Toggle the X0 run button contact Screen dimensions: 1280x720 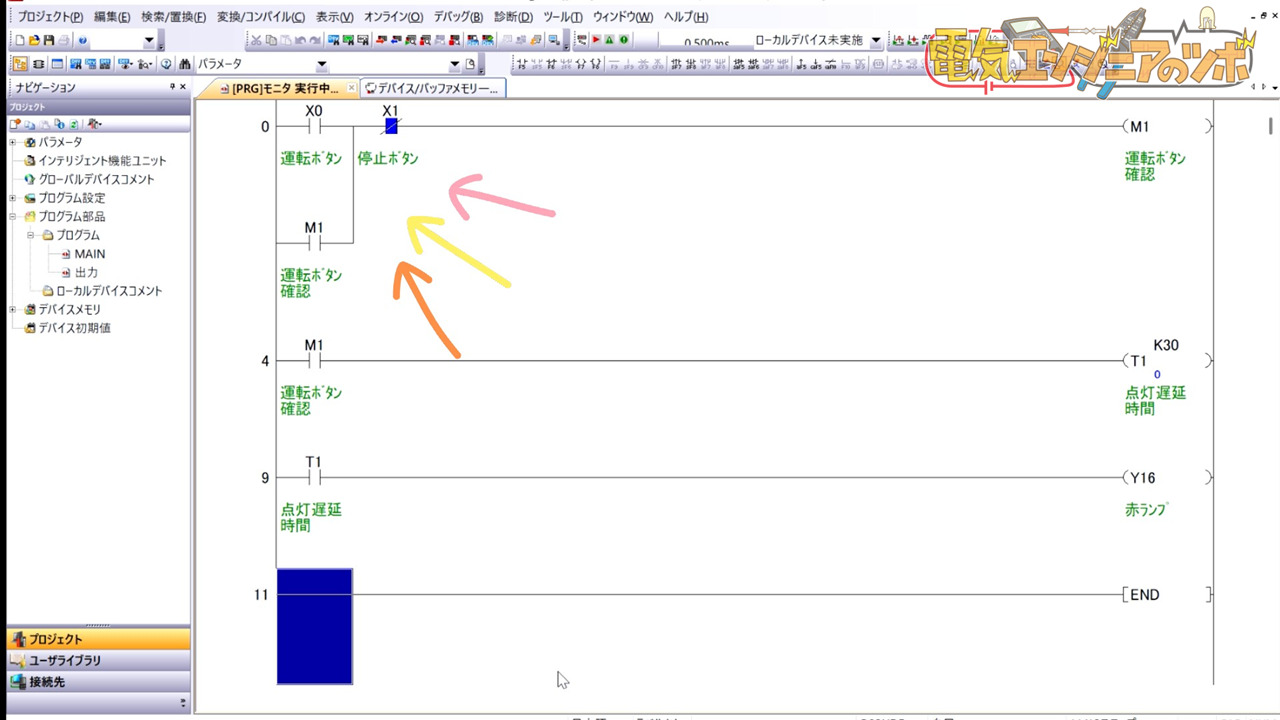(314, 126)
